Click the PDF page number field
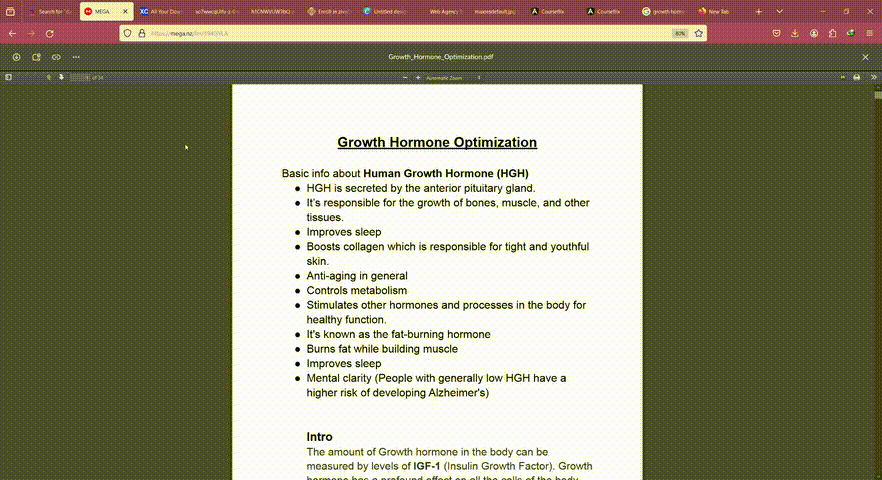 79,78
